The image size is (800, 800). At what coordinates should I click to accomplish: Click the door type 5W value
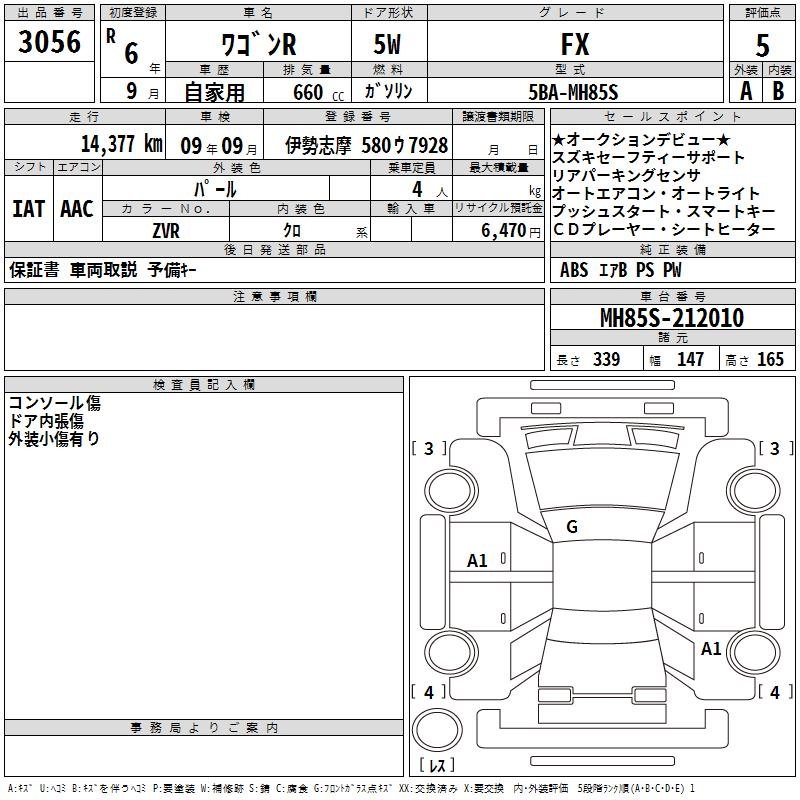tap(387, 44)
